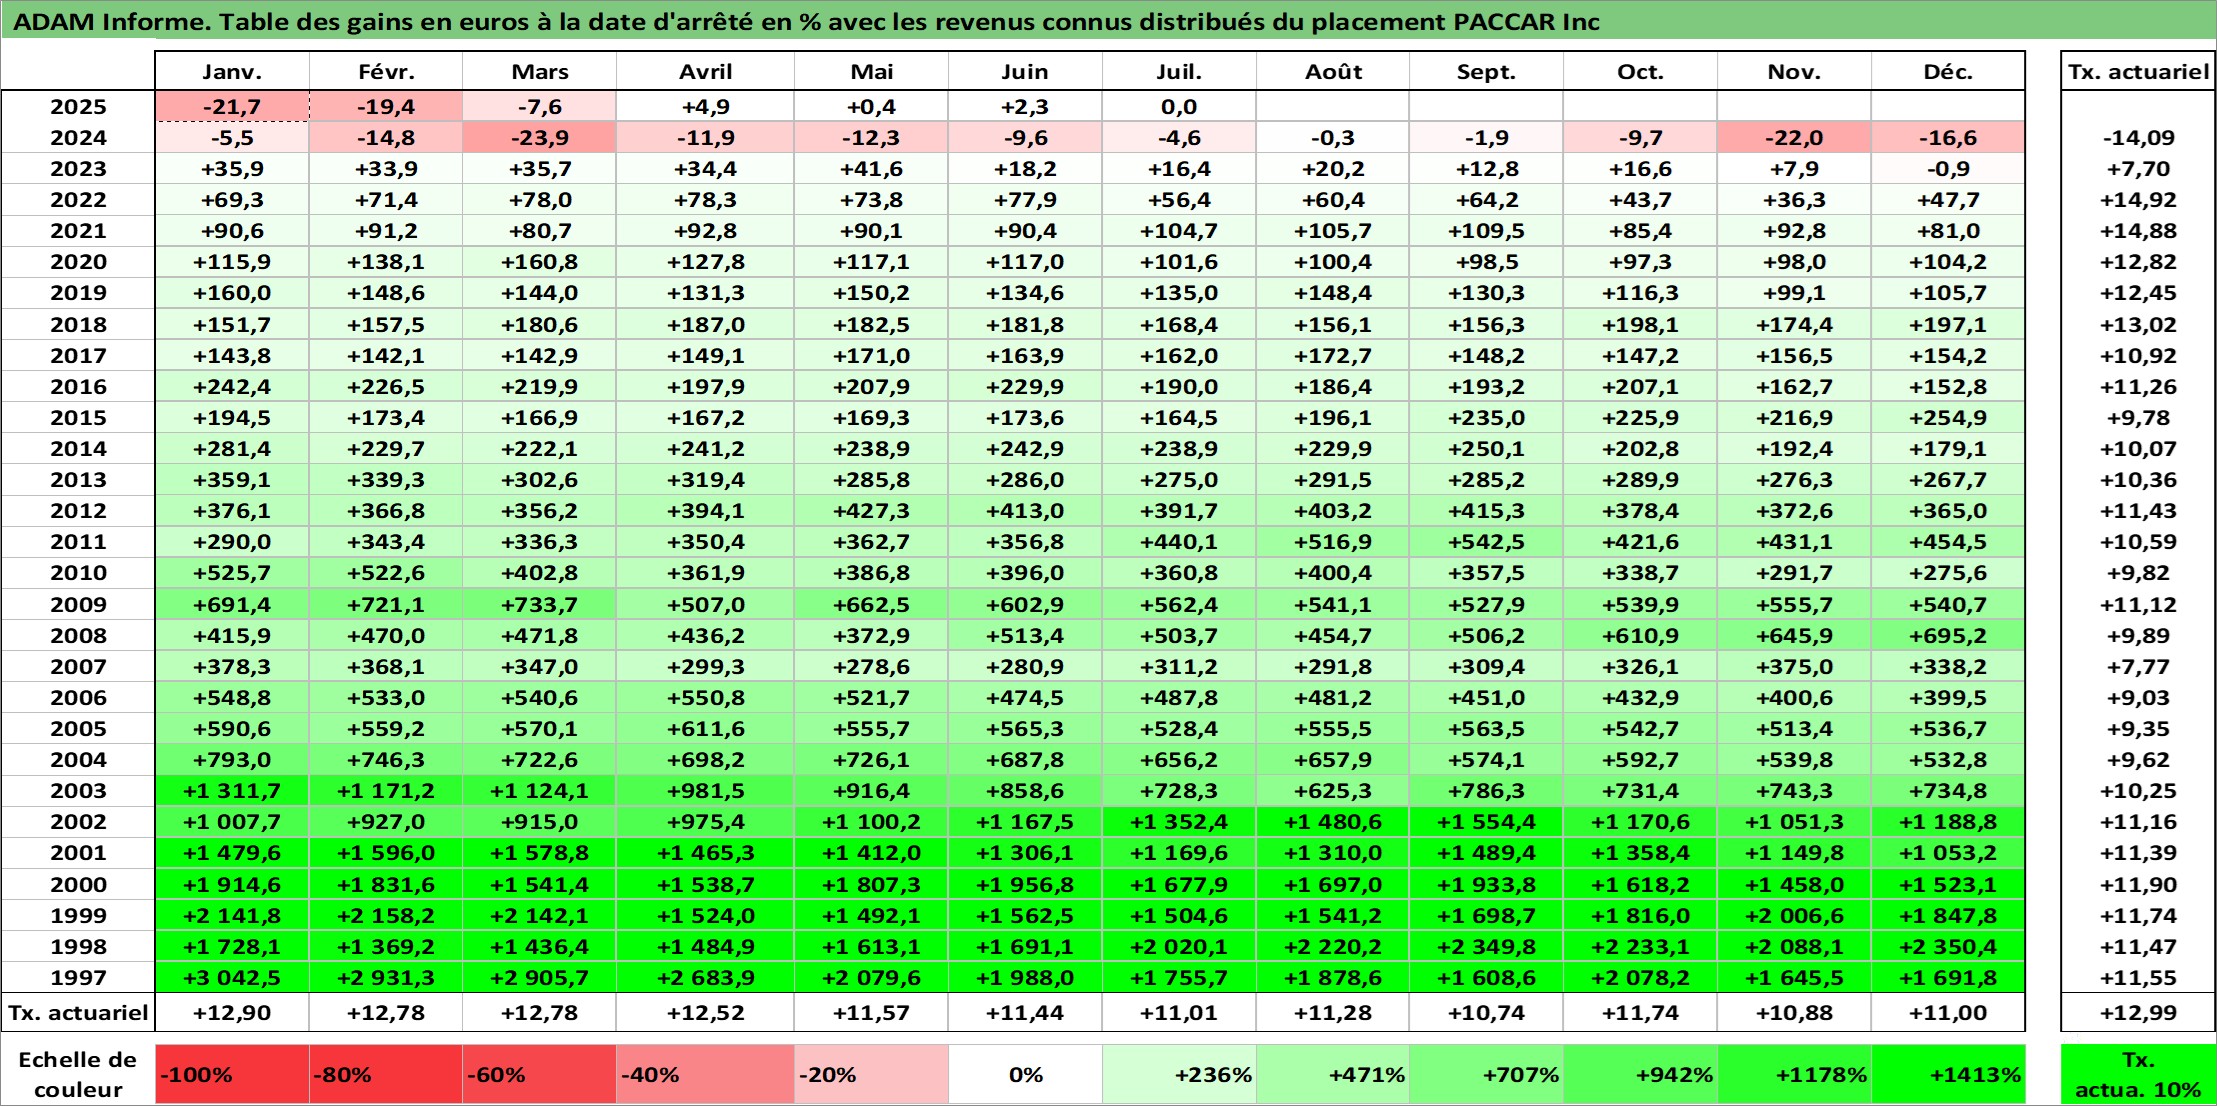Select cell -21,7 for January 2025
The image size is (2217, 1106).
pos(232,107)
